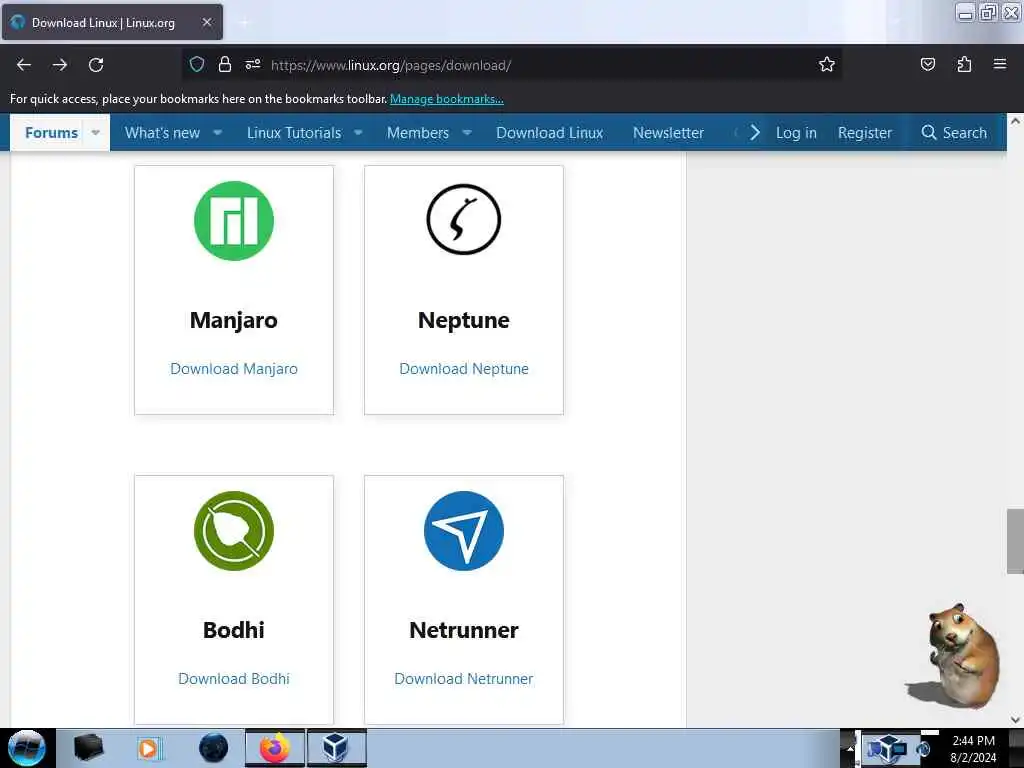Open the Windows Start button

[x=27, y=748]
